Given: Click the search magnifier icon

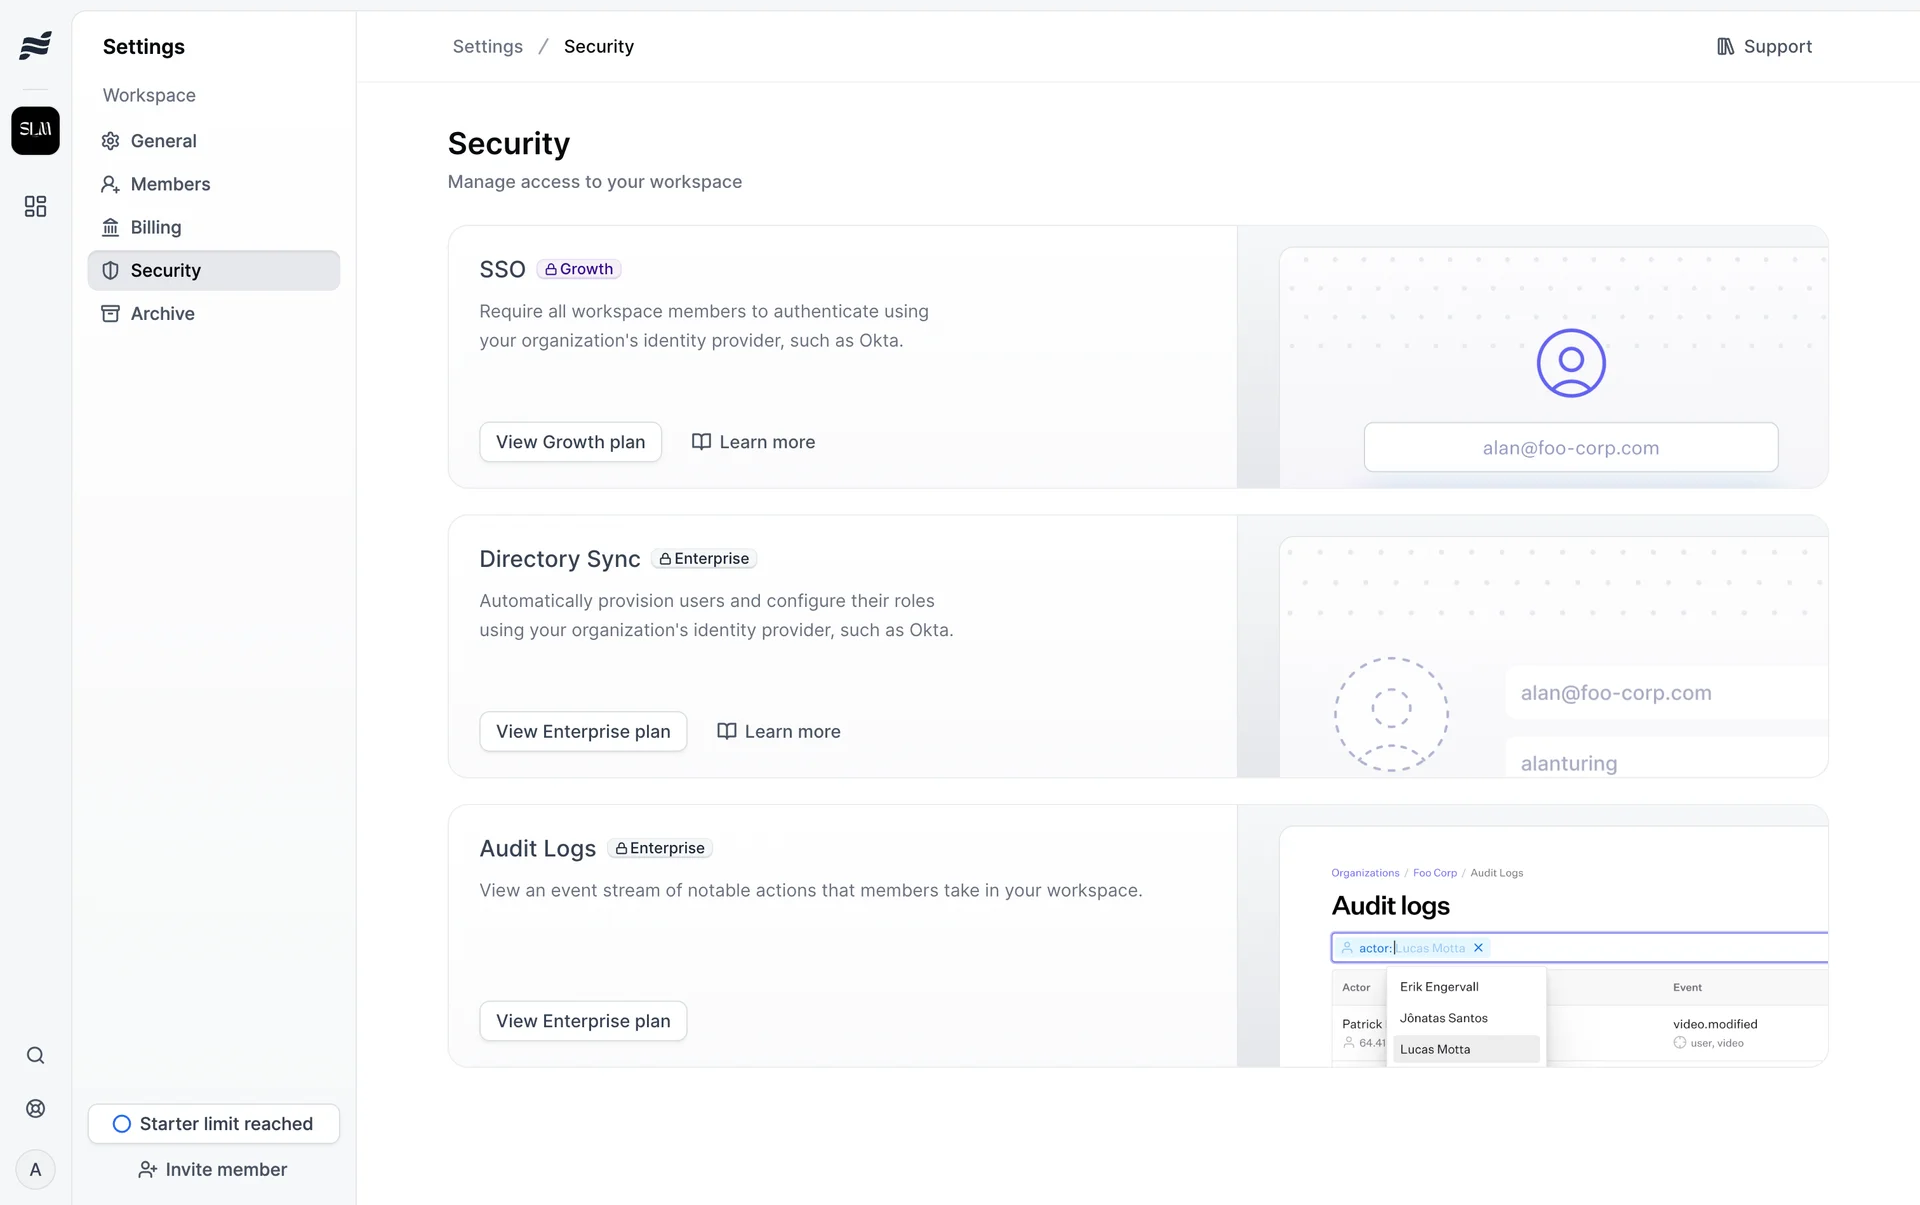Looking at the screenshot, I should coord(35,1055).
